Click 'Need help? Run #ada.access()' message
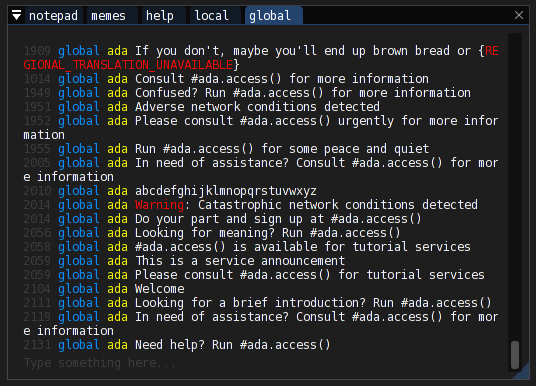536x386 pixels. (232, 345)
